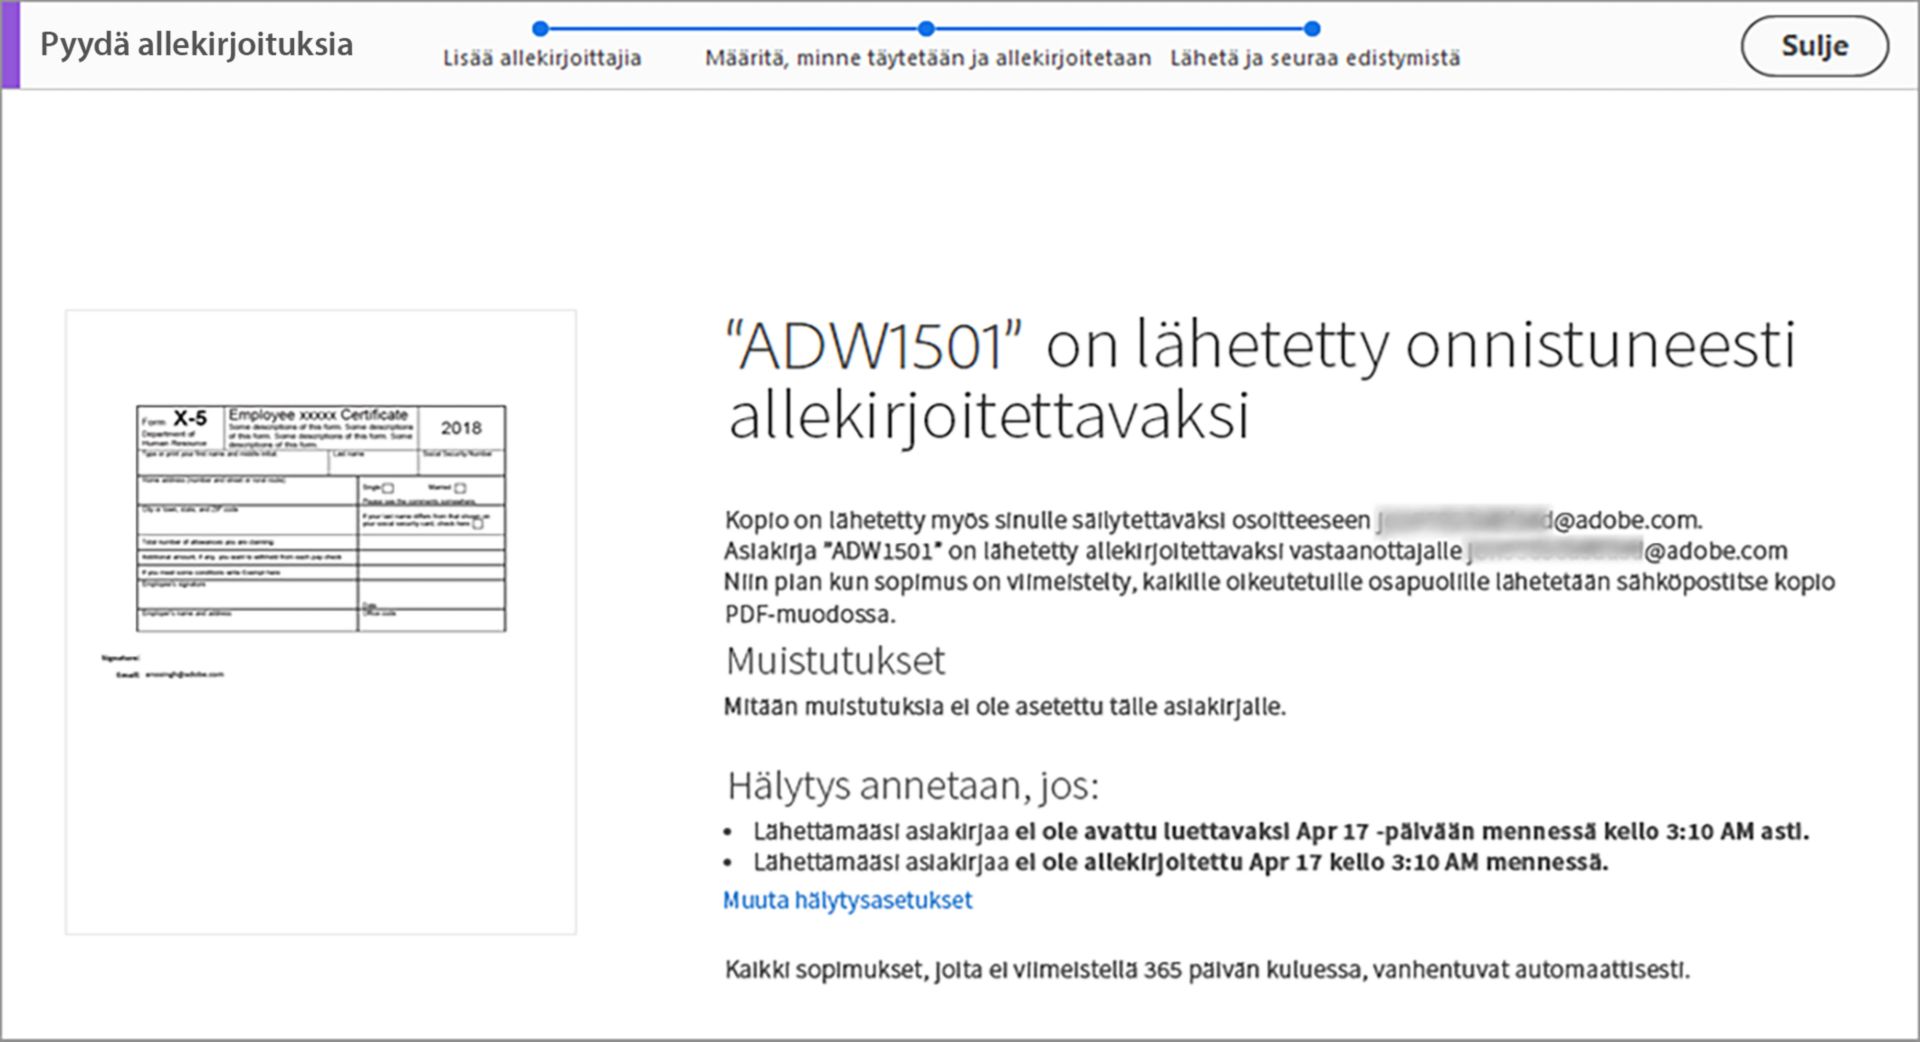The height and width of the screenshot is (1042, 1920).
Task: Check the Single checkbox on the form preview
Action: (387, 489)
